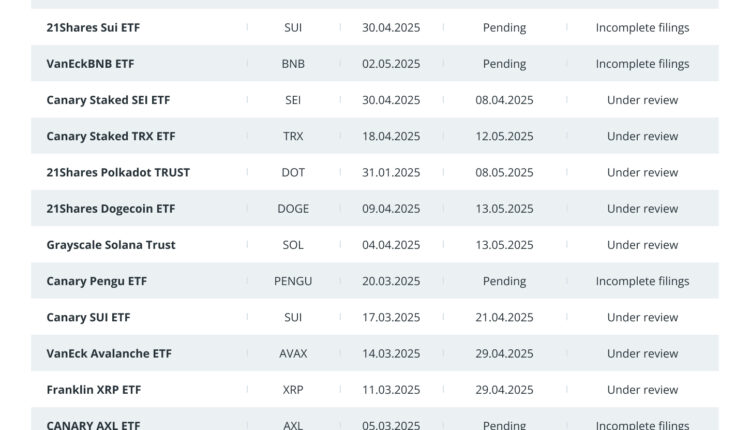Open the 21Shares Dogecoin ETF entry

point(110,209)
